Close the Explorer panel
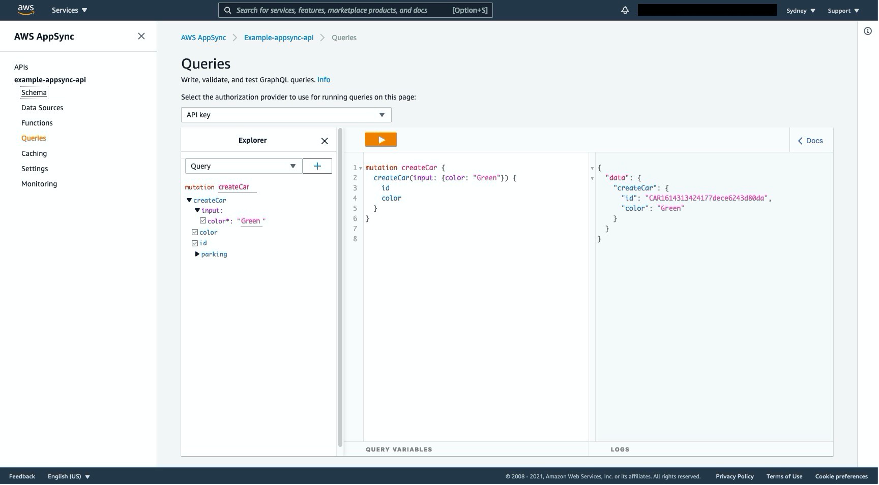The image size is (879, 485). pyautogui.click(x=324, y=141)
